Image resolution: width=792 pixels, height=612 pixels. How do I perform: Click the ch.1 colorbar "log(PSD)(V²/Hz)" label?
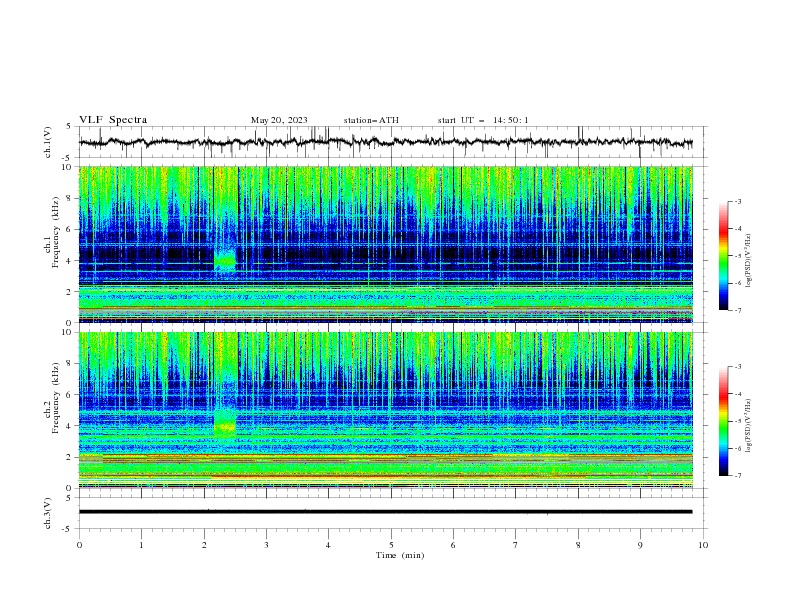(749, 261)
